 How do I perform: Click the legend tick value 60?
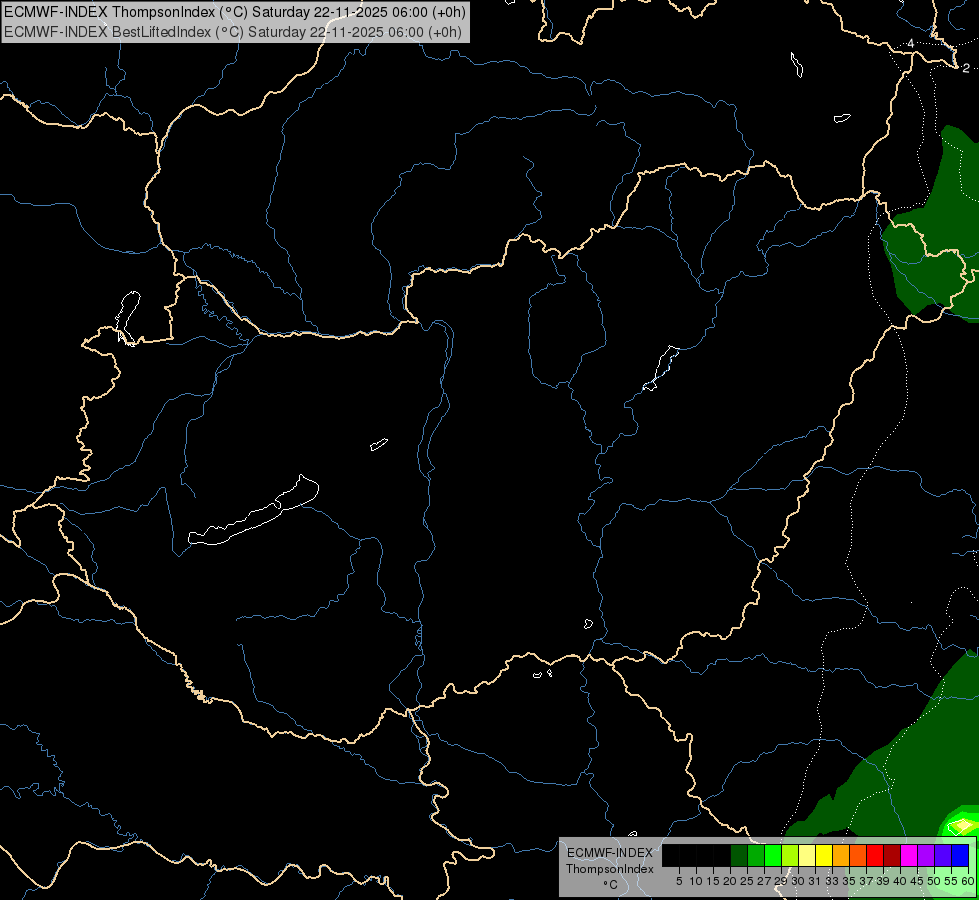968,881
